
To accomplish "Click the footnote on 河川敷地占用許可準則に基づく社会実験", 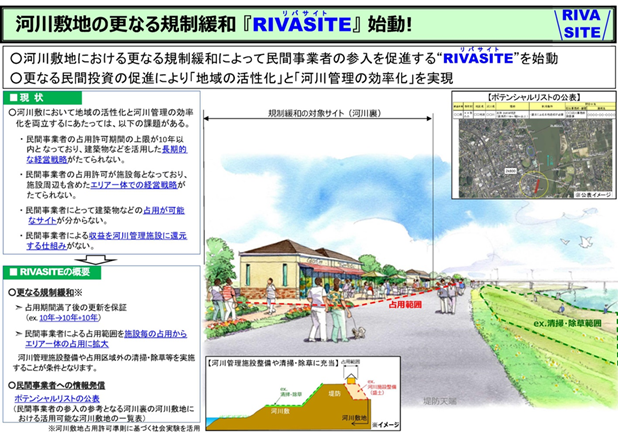I will point(124,428).
